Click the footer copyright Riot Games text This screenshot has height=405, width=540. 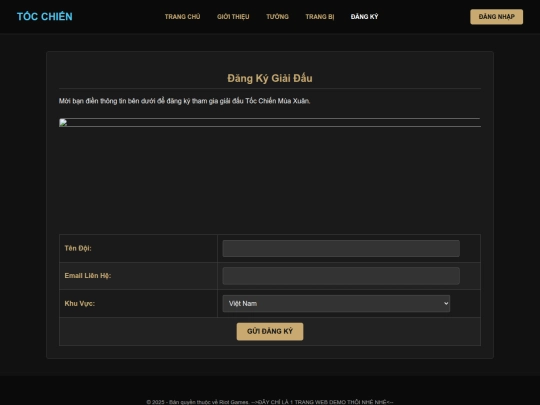click(x=270, y=402)
